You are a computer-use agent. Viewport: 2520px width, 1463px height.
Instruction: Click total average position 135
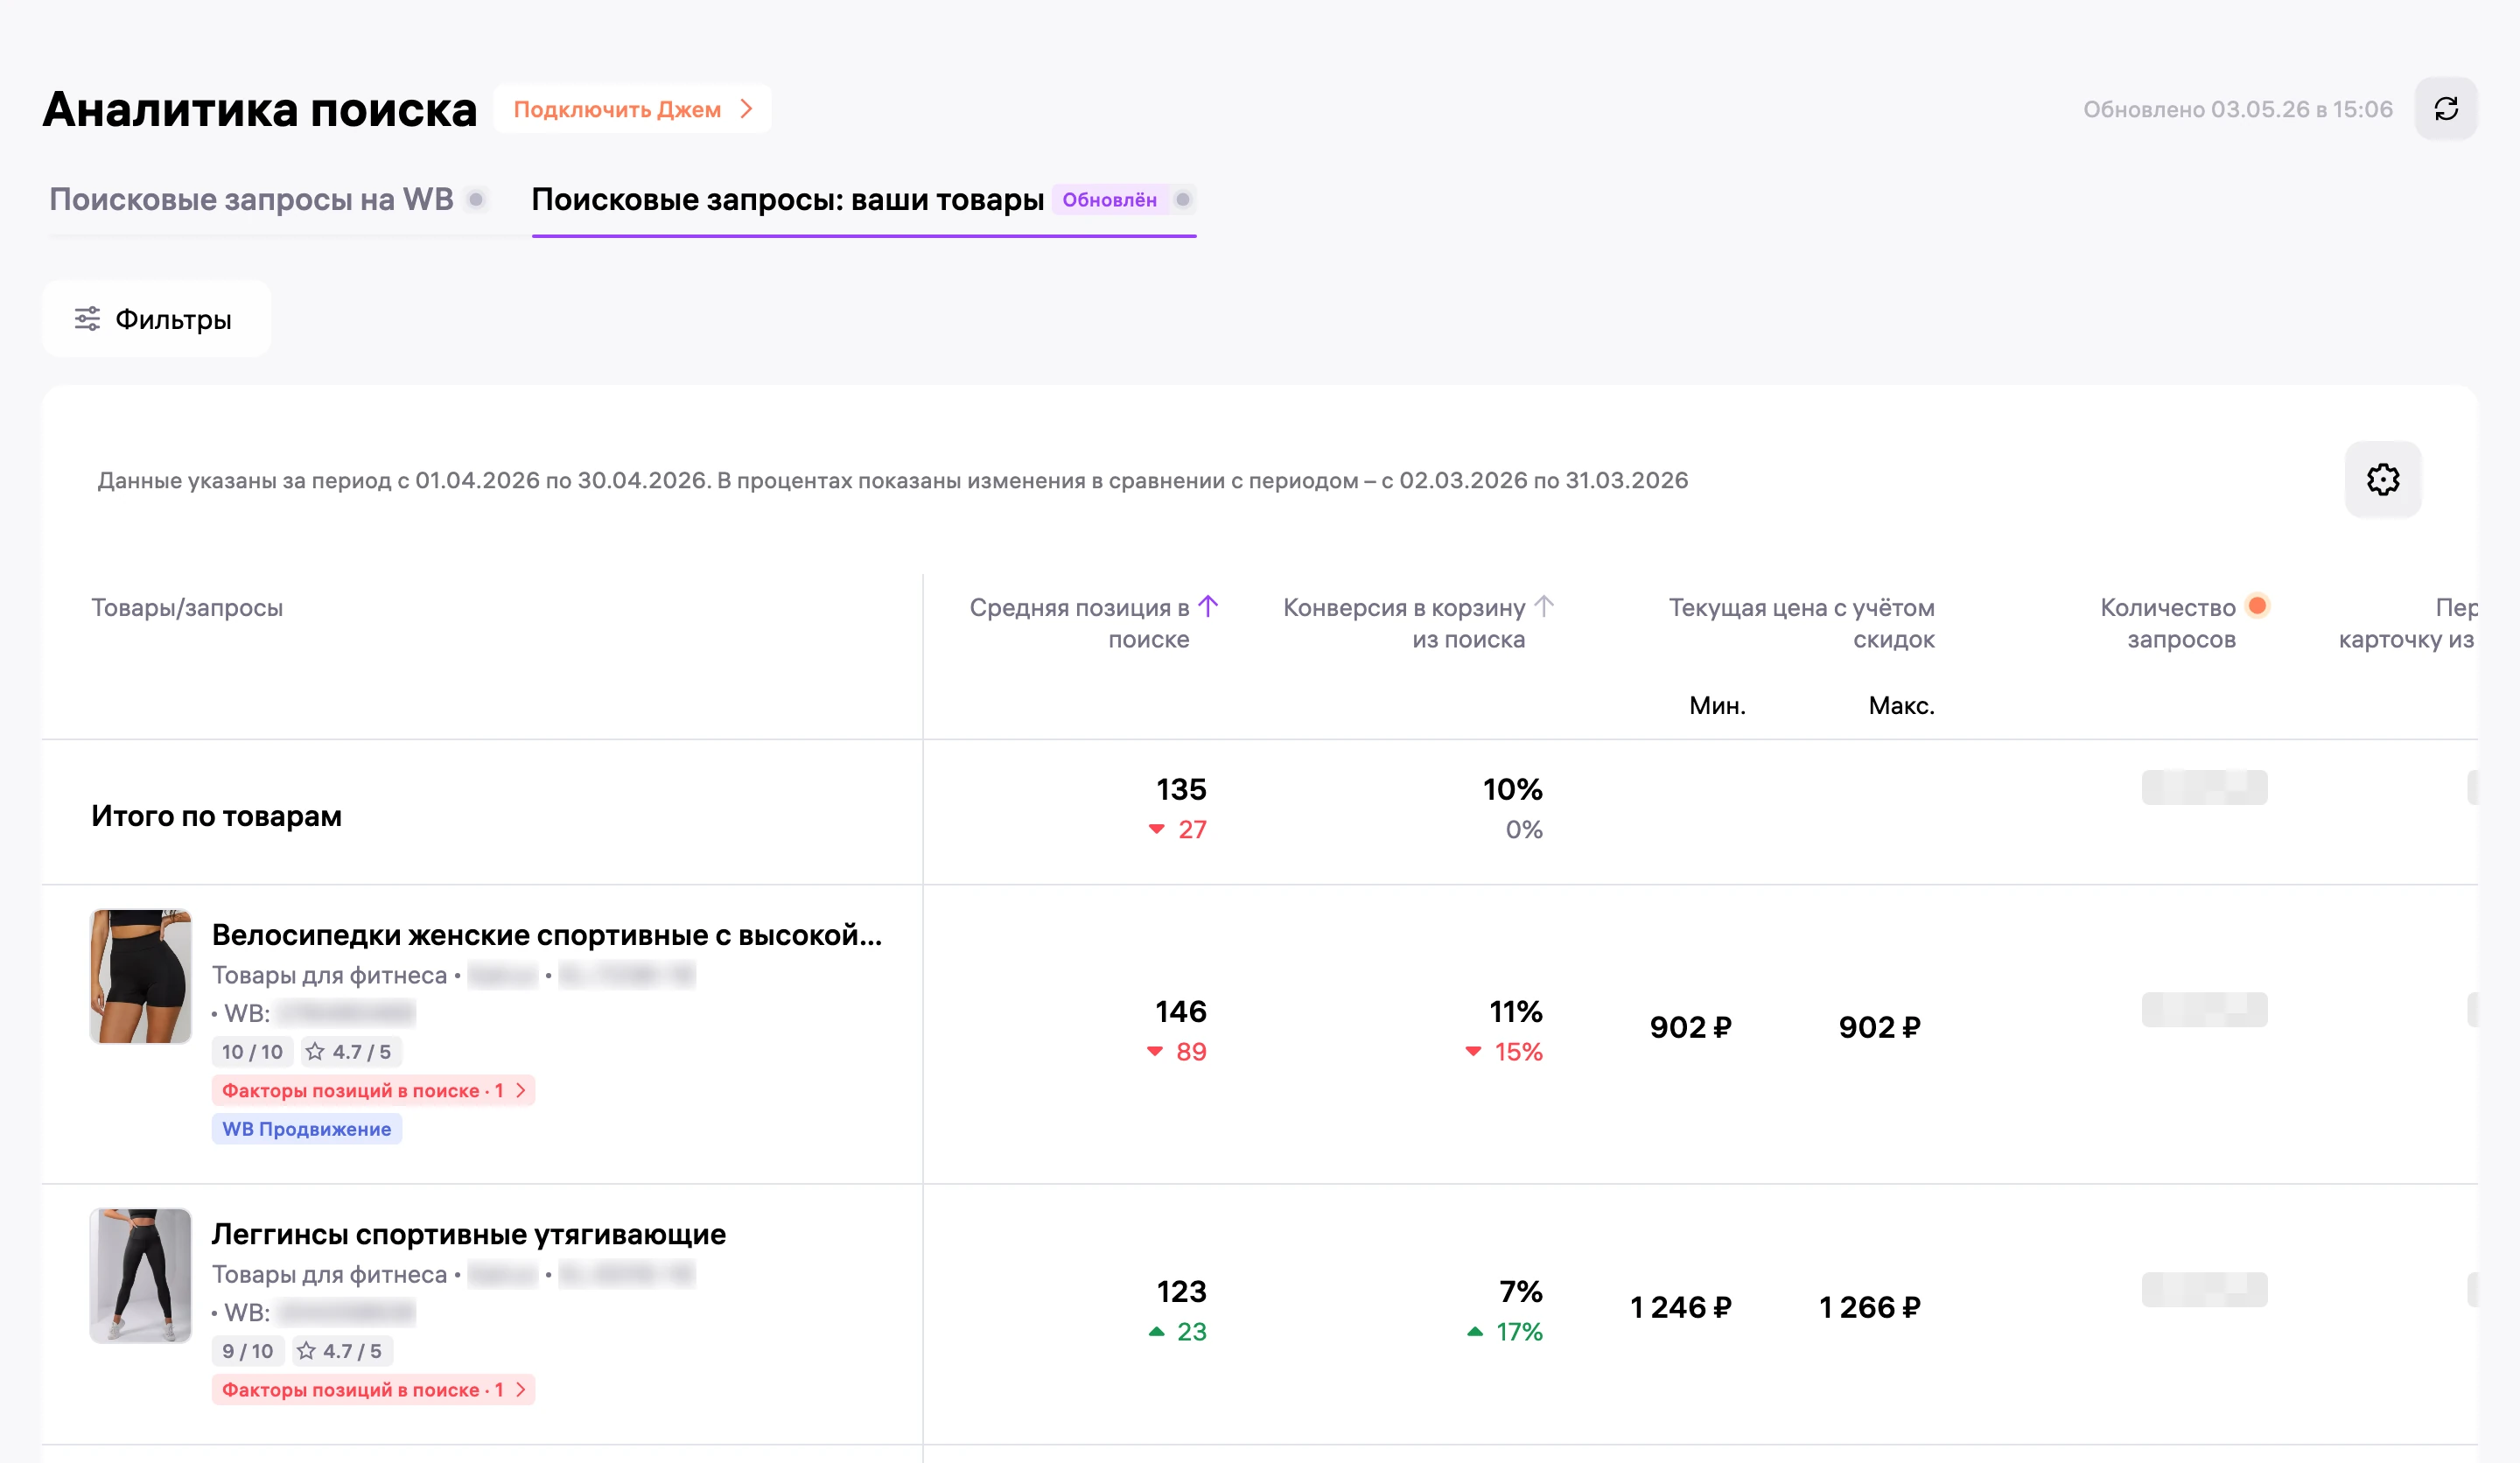[x=1181, y=789]
